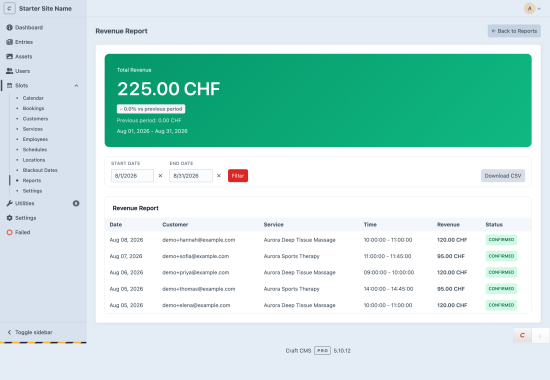Click the Utilities wrench icon
Image resolution: width=550 pixels, height=380 pixels.
pyautogui.click(x=9, y=203)
